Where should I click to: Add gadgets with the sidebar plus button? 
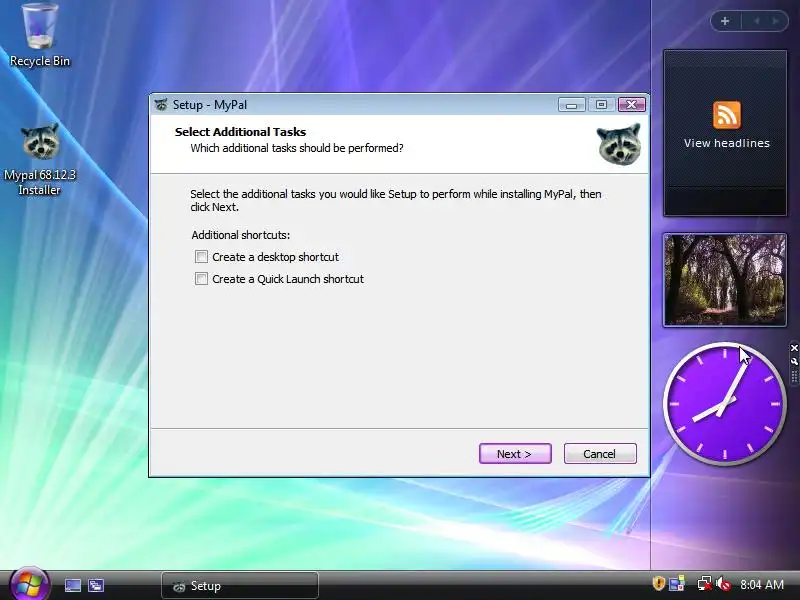[725, 21]
